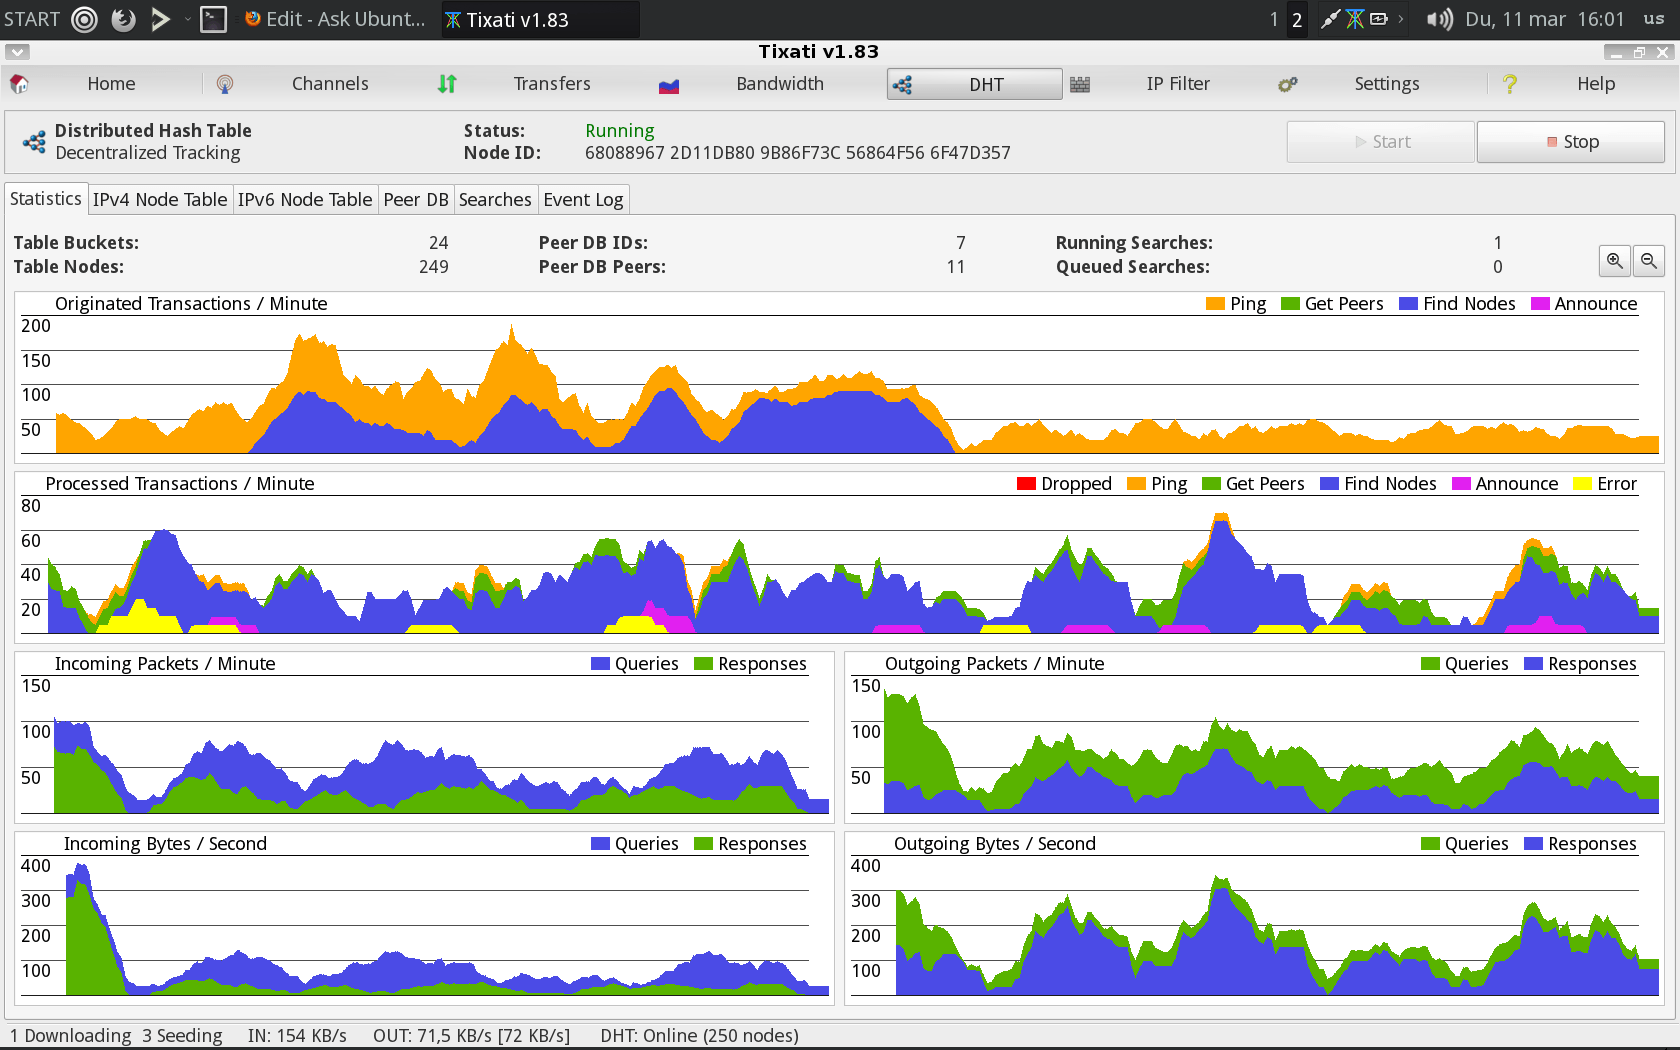The width and height of the screenshot is (1680, 1050).
Task: Click the Tixati tray icon
Action: tap(1355, 19)
